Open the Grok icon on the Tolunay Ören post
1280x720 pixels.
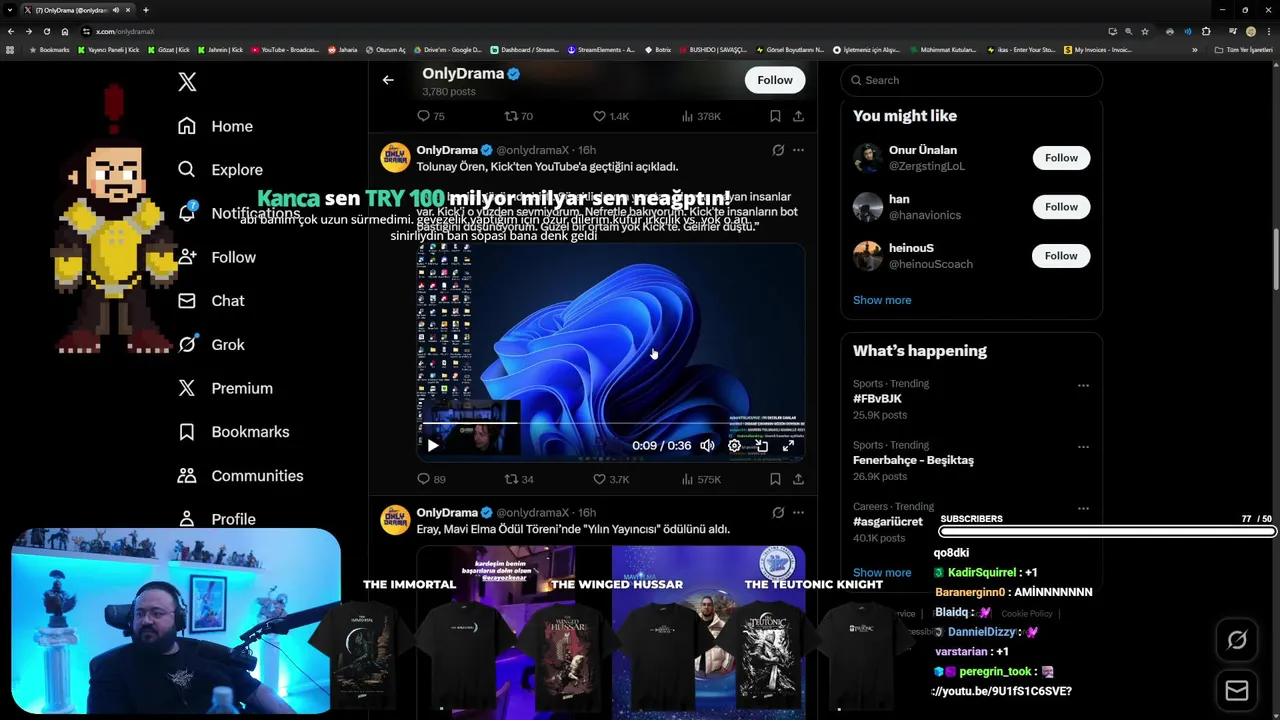[778, 150]
